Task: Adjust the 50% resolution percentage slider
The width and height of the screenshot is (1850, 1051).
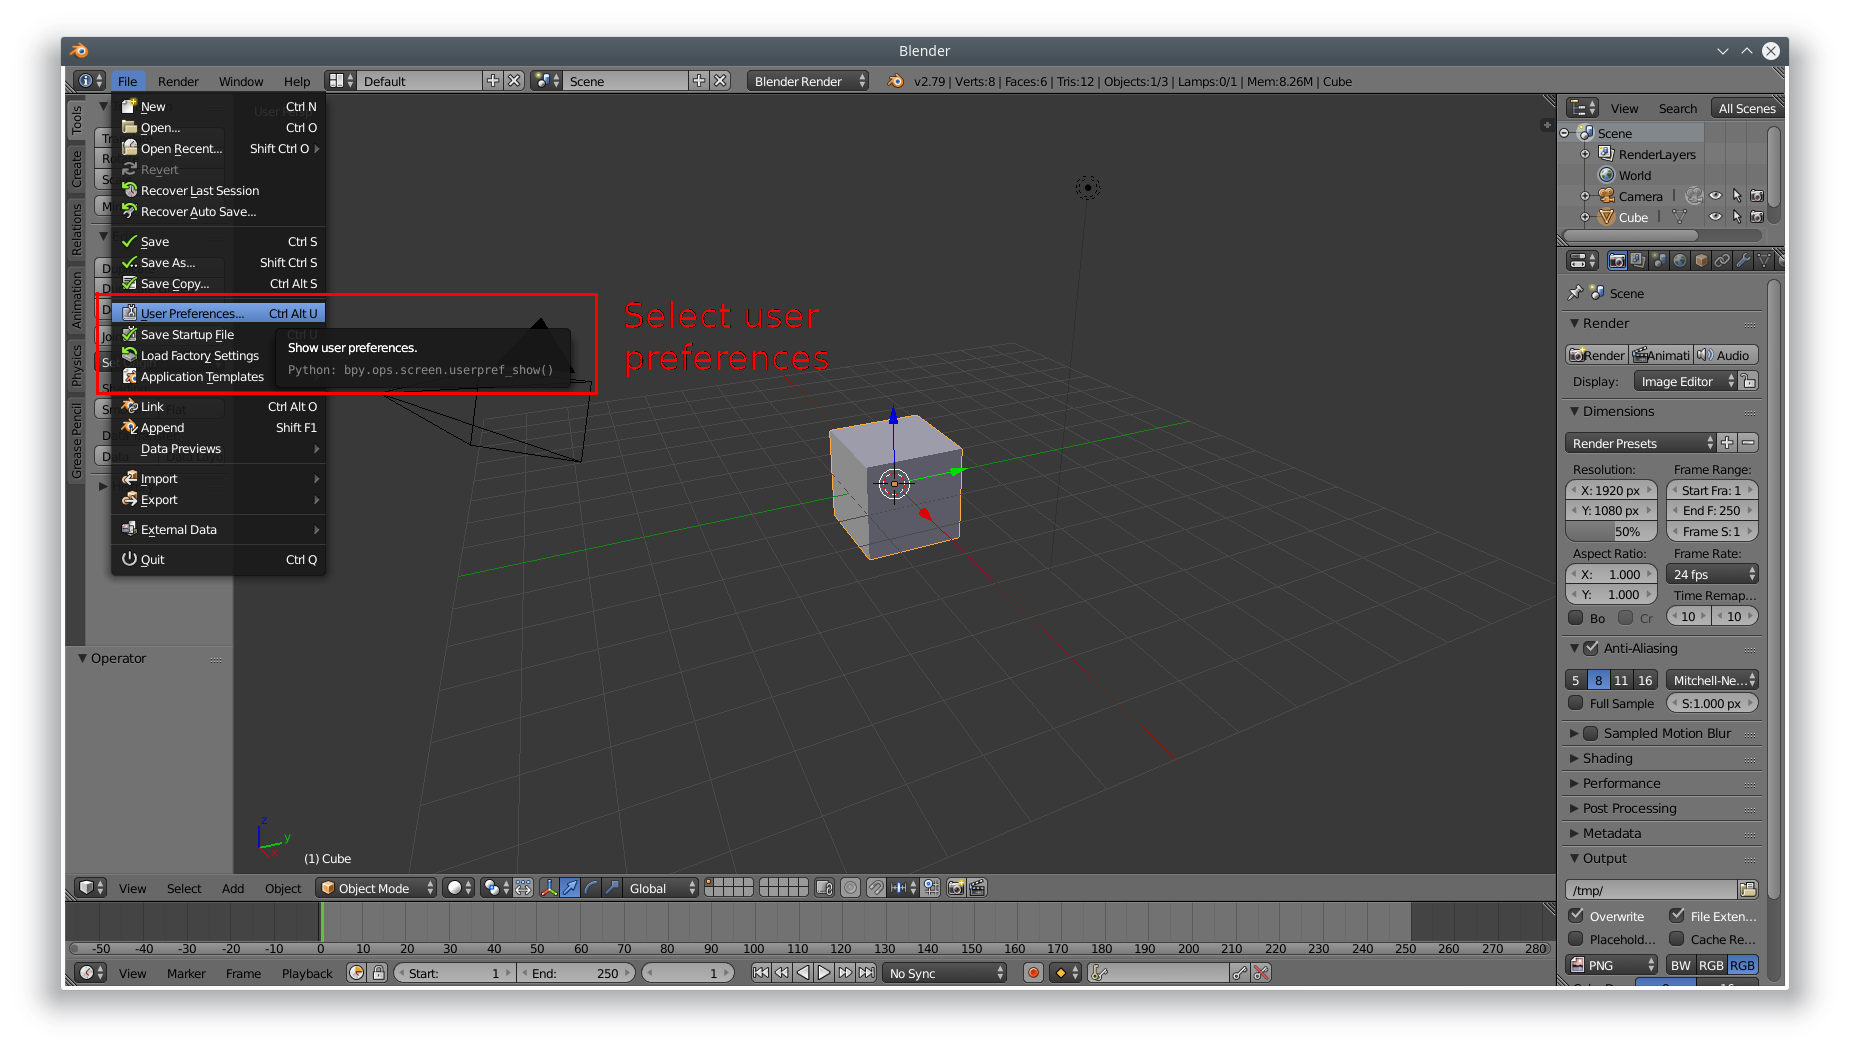Action: pyautogui.click(x=1611, y=531)
